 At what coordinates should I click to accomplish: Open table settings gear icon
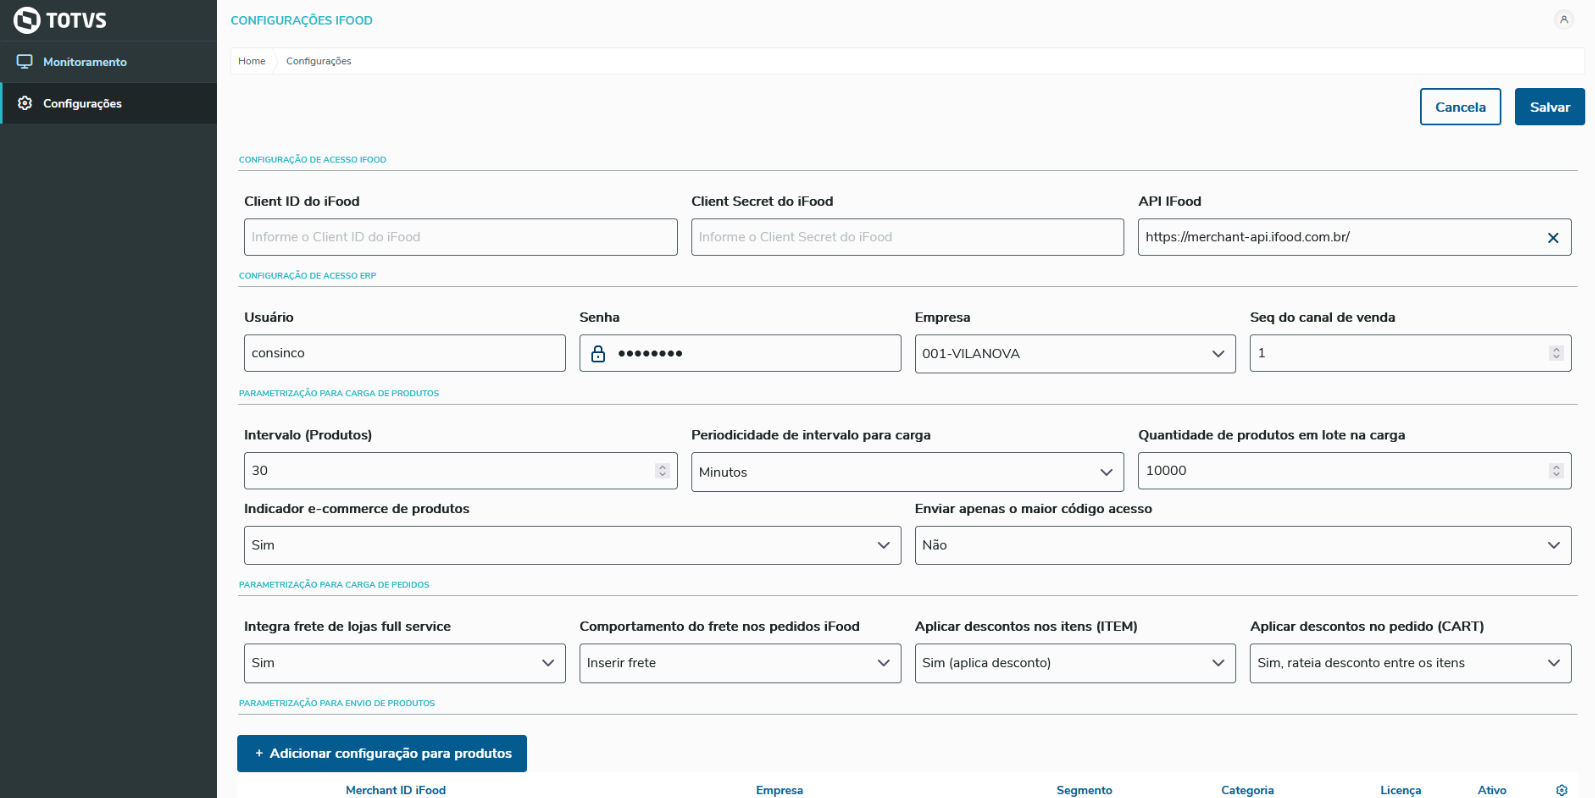click(x=1562, y=790)
